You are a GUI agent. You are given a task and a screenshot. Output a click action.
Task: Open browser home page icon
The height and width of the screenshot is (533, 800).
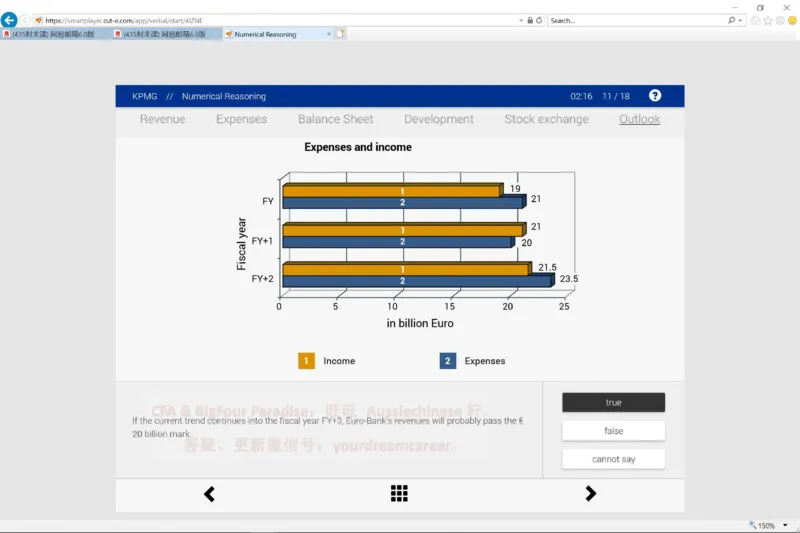pyautogui.click(x=755, y=20)
